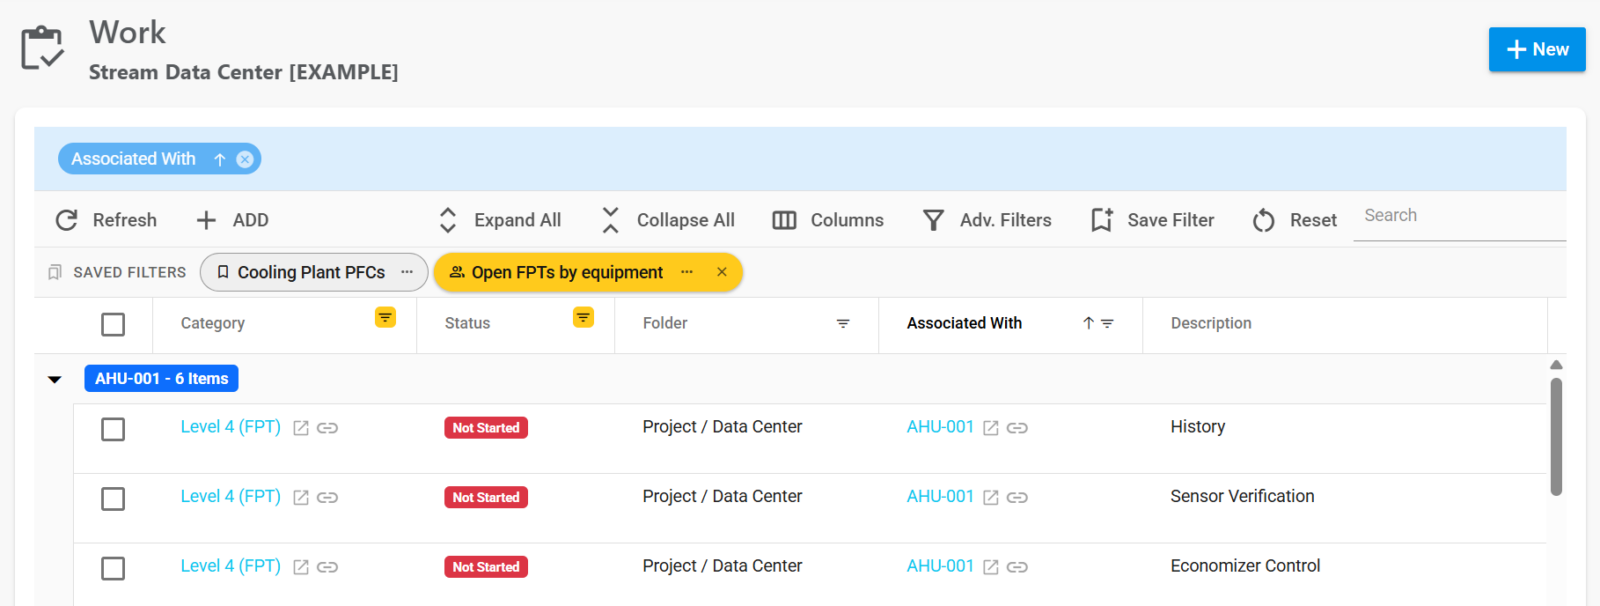This screenshot has height=606, width=1600.
Task: Check the Sensor Verification row checkbox
Action: 113,499
